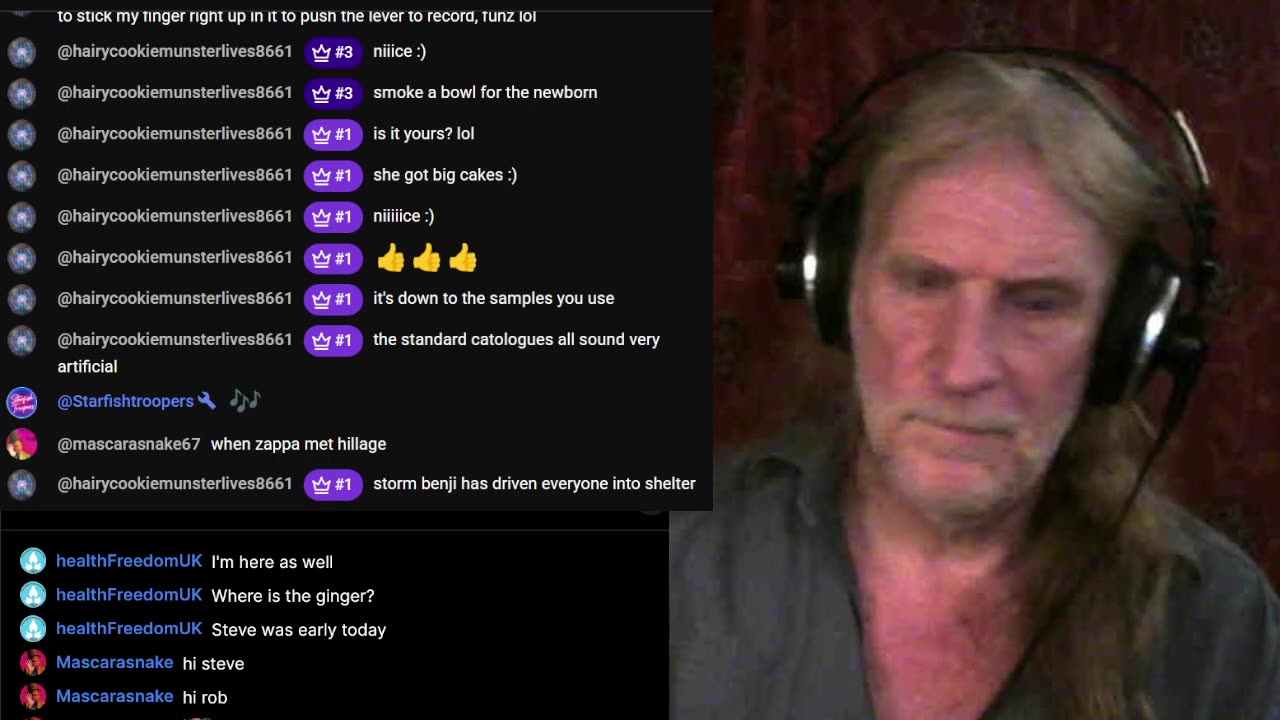Image resolution: width=1280 pixels, height=720 pixels.
Task: Click the avatar next to "I'm here as well"
Action: tap(33, 561)
